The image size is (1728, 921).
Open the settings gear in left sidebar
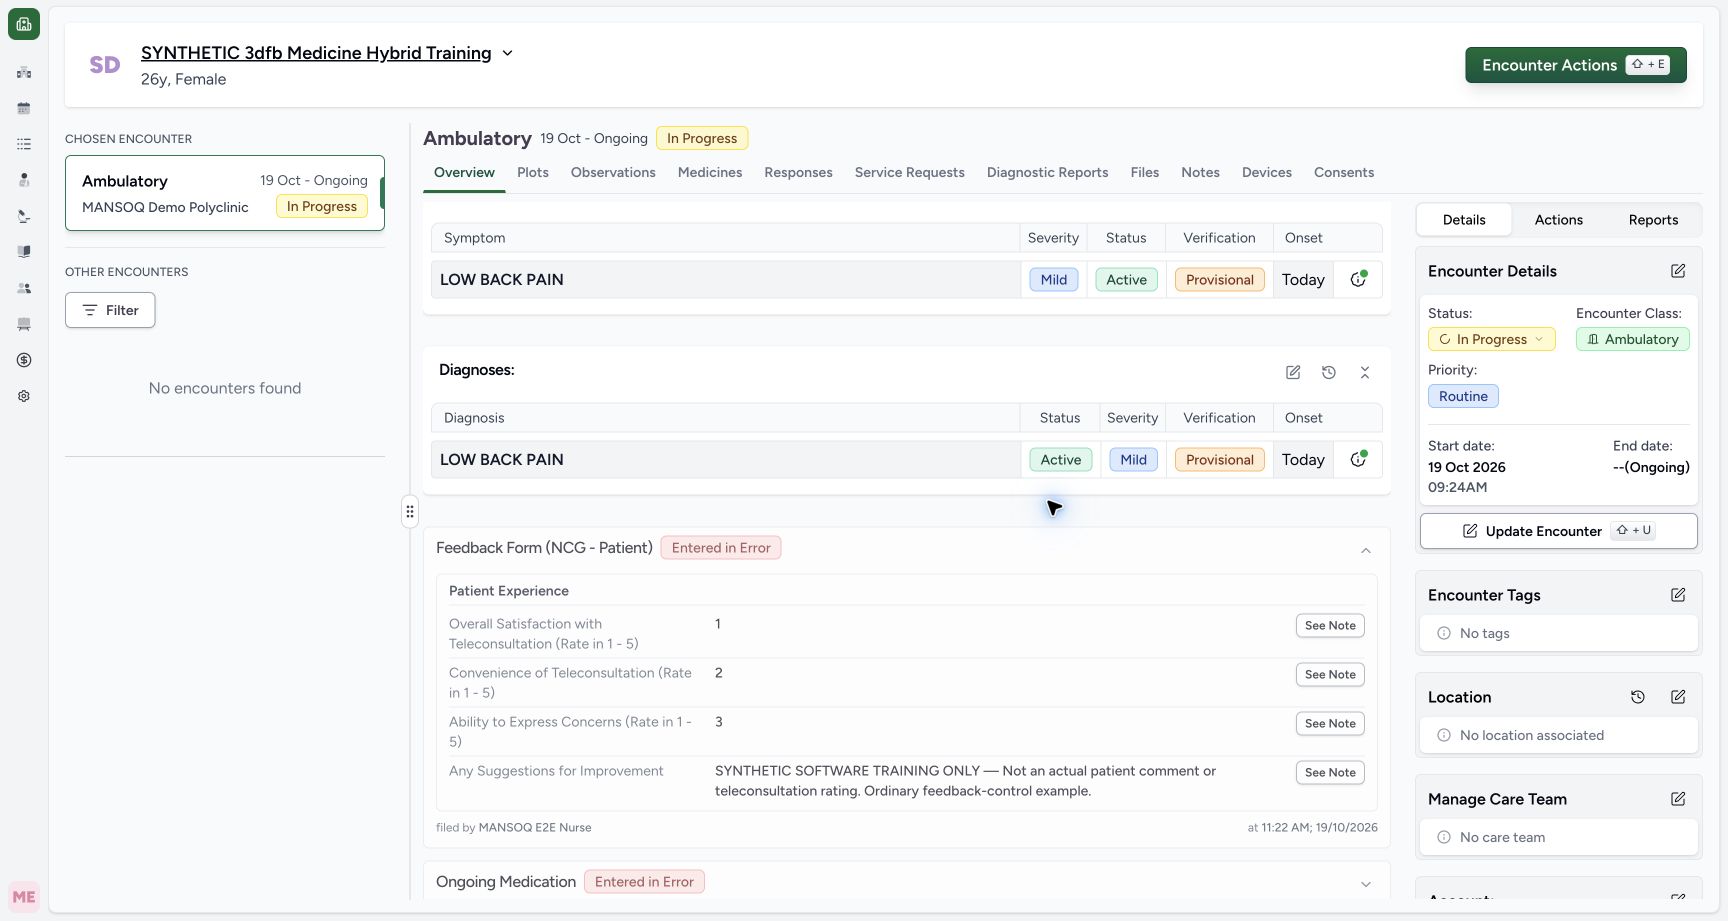click(24, 396)
